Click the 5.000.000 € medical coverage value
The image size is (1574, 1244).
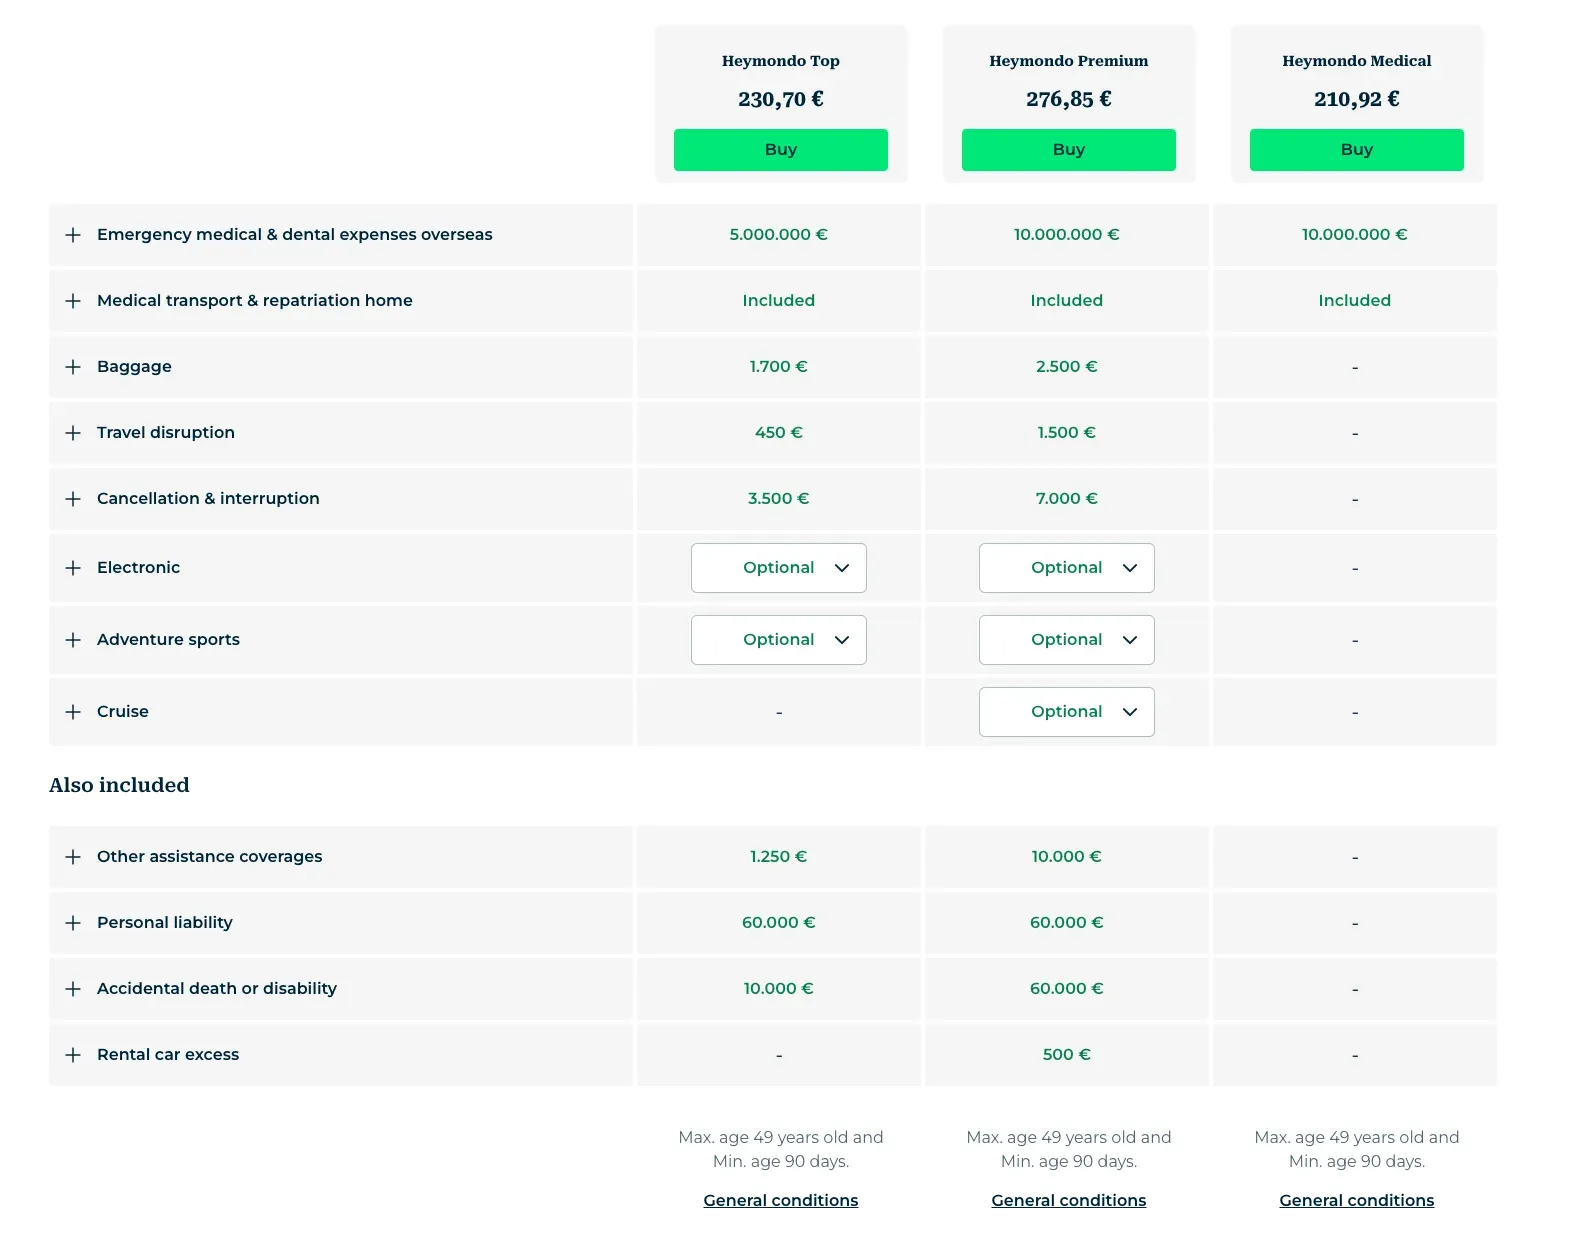tap(779, 235)
